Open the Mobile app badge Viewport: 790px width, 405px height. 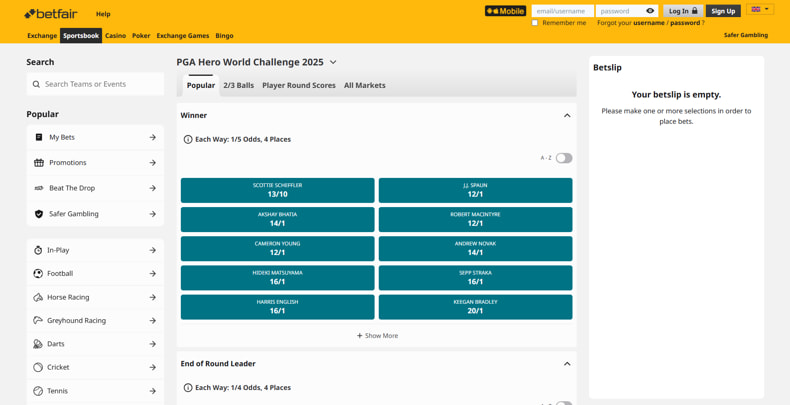pyautogui.click(x=505, y=11)
